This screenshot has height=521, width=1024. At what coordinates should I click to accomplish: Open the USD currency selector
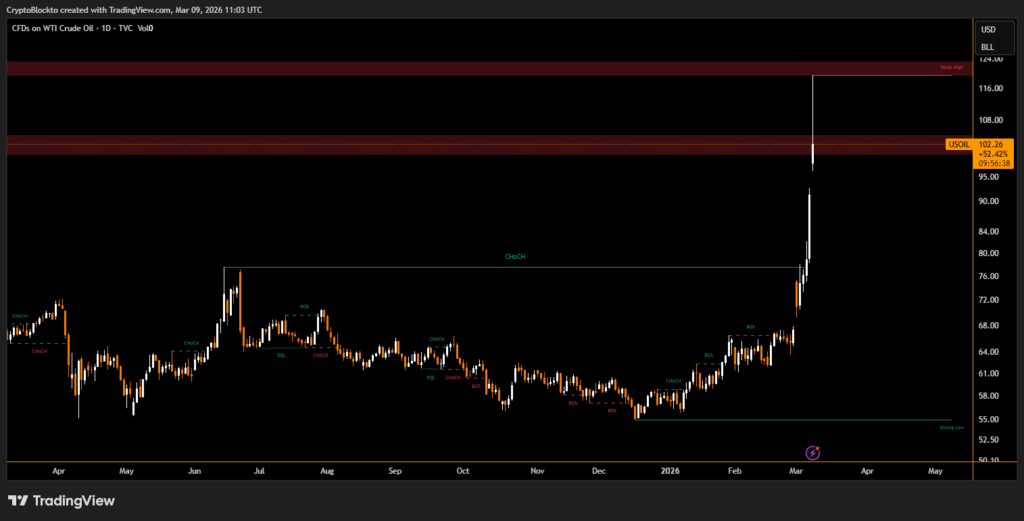tap(988, 29)
